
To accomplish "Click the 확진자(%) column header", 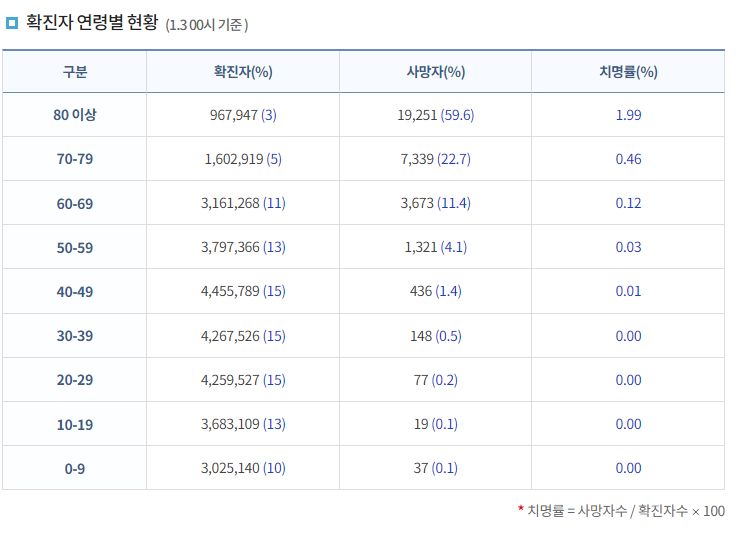I will click(243, 71).
